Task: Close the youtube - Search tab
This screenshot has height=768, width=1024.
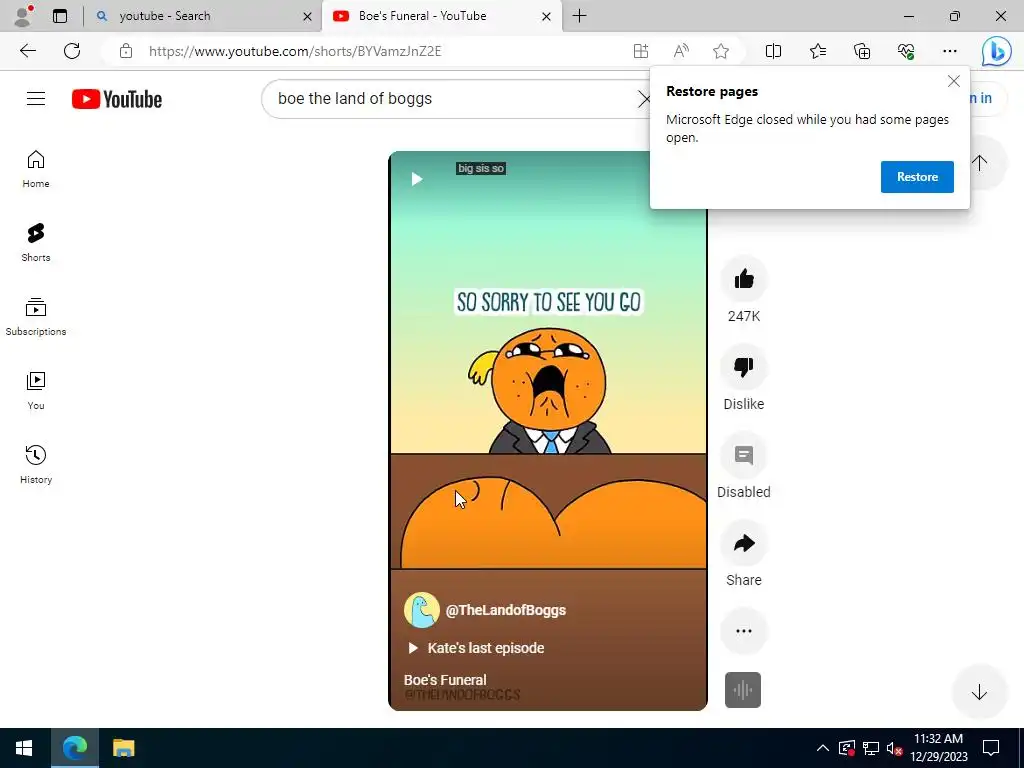Action: coord(307,16)
